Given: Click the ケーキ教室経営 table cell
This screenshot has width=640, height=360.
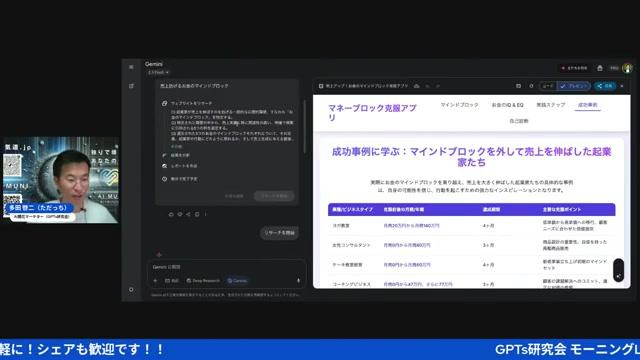Looking at the screenshot, I should pos(347,264).
